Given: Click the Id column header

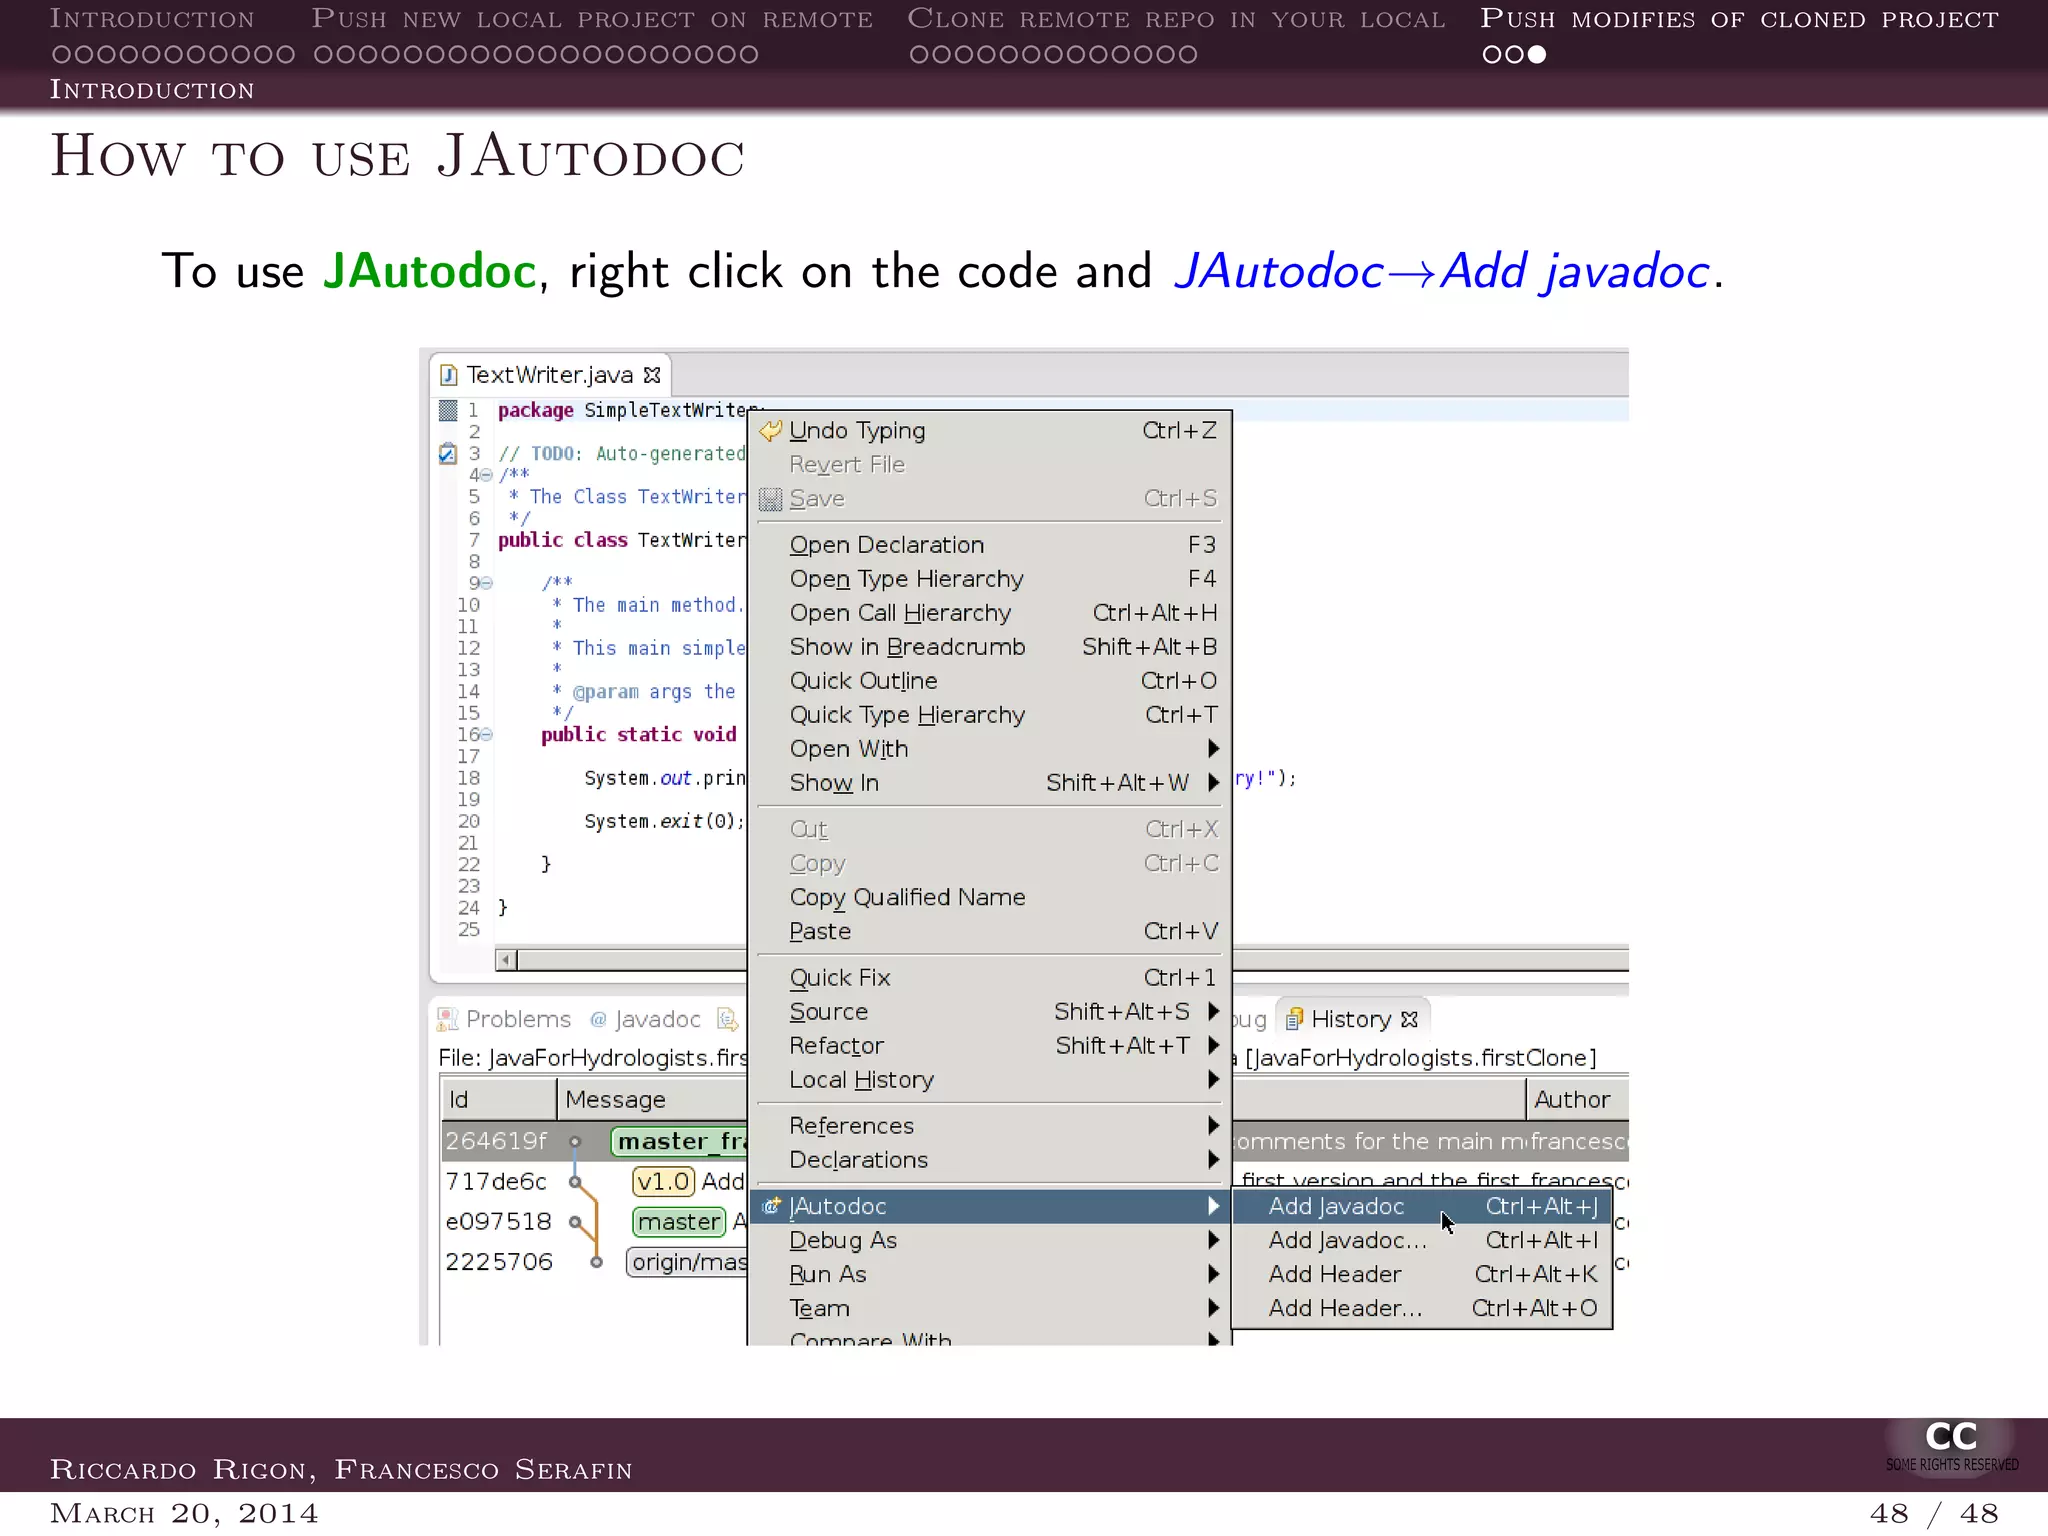Looking at the screenshot, I should tap(498, 1100).
